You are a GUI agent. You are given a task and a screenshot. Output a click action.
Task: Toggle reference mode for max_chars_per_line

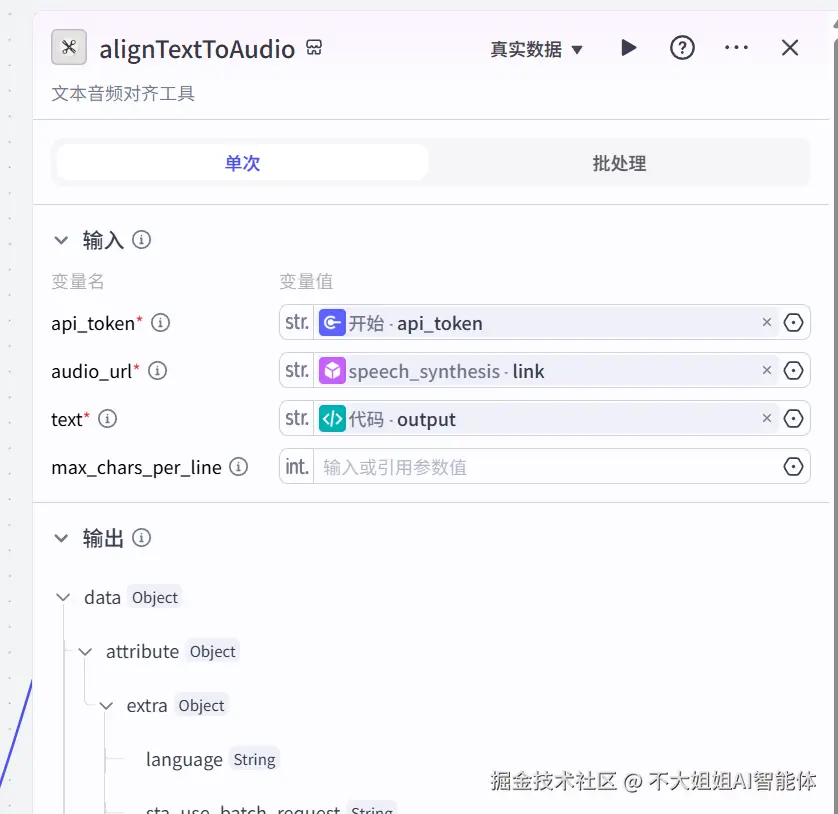pyautogui.click(x=793, y=466)
